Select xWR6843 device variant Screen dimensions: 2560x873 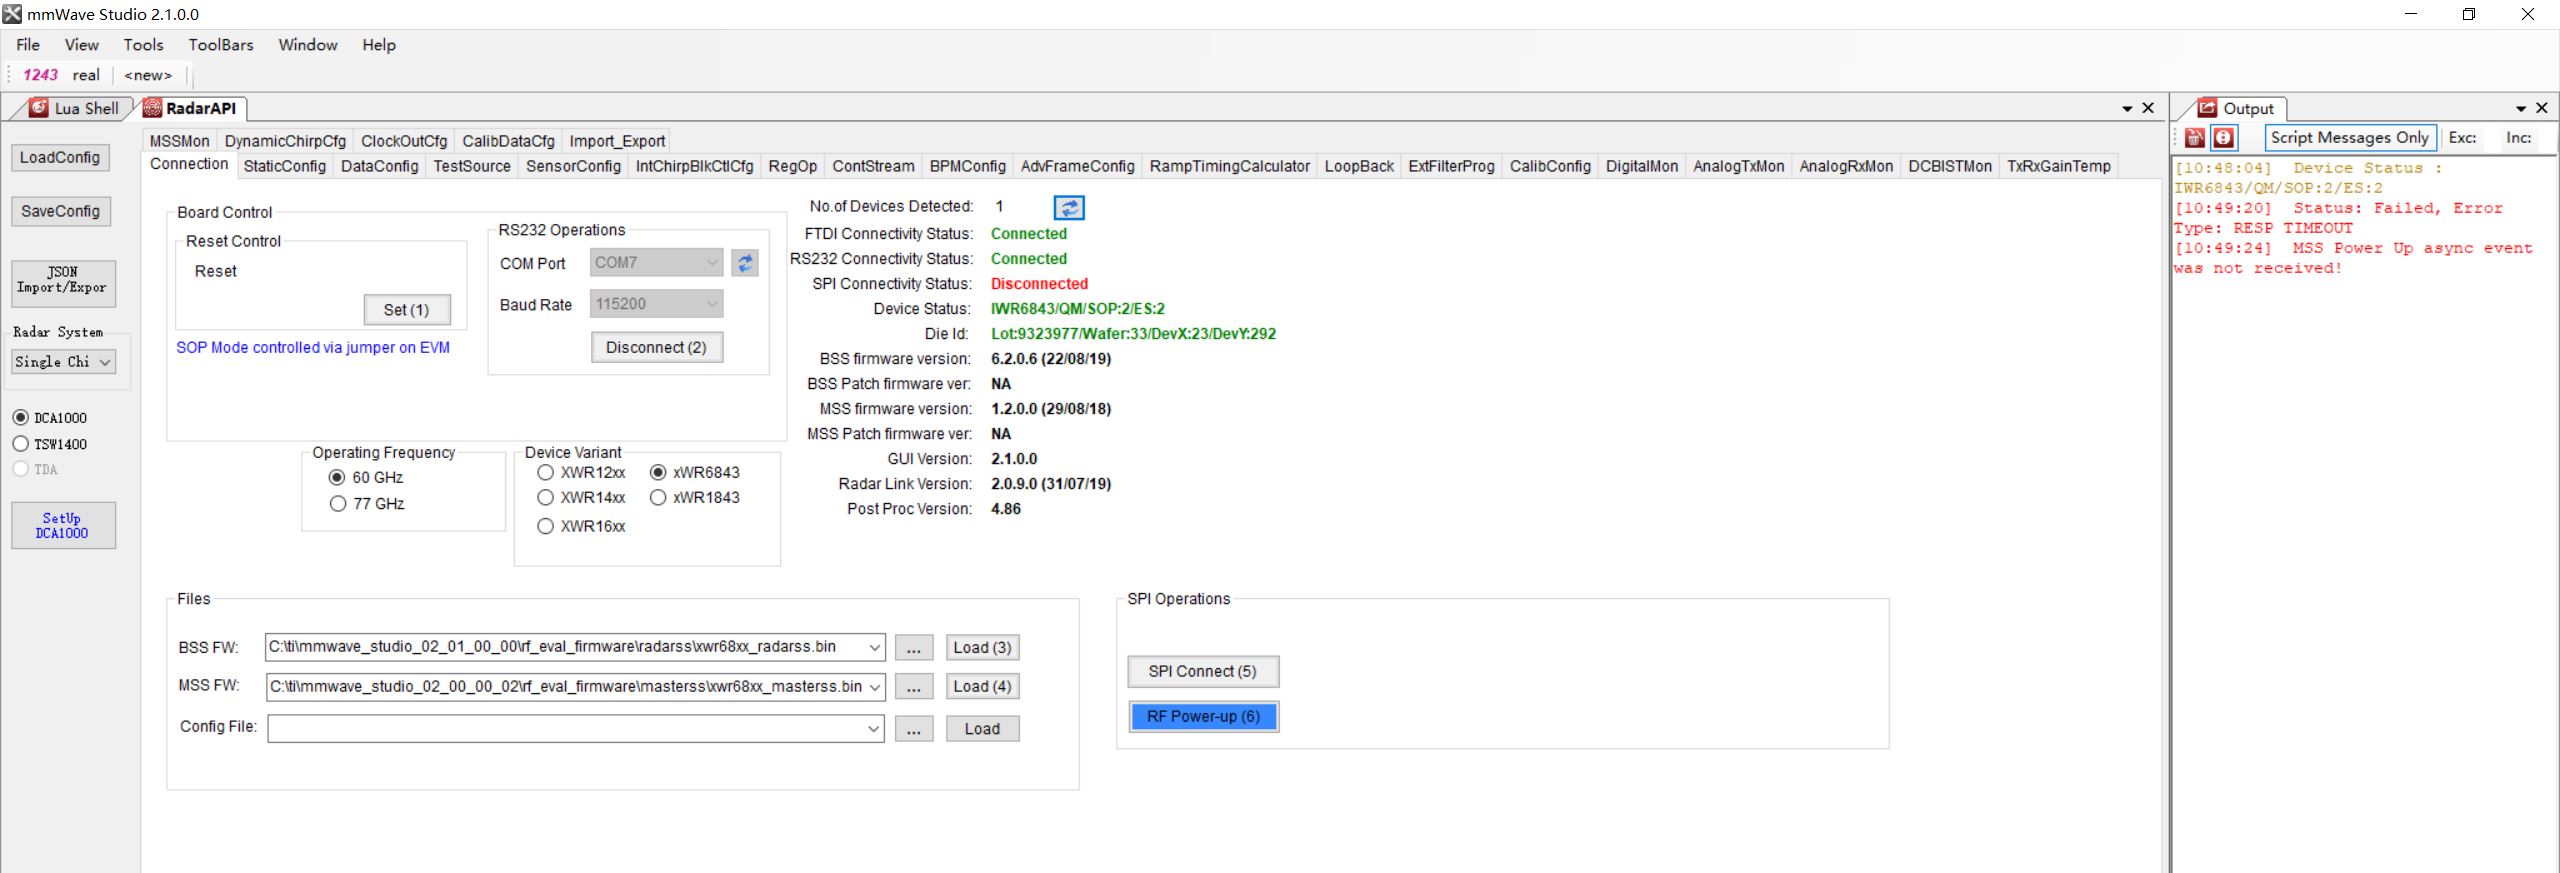[658, 472]
